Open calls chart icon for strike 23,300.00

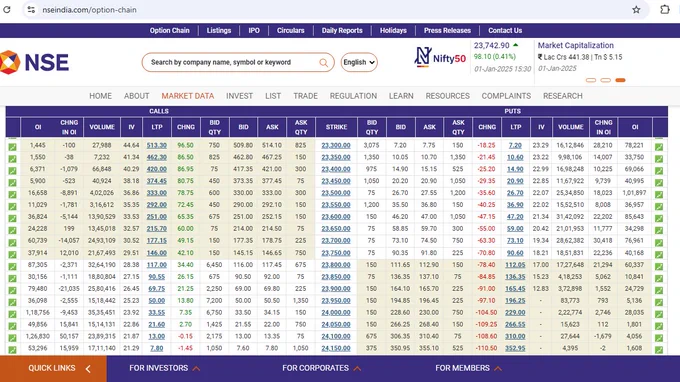[13, 147]
